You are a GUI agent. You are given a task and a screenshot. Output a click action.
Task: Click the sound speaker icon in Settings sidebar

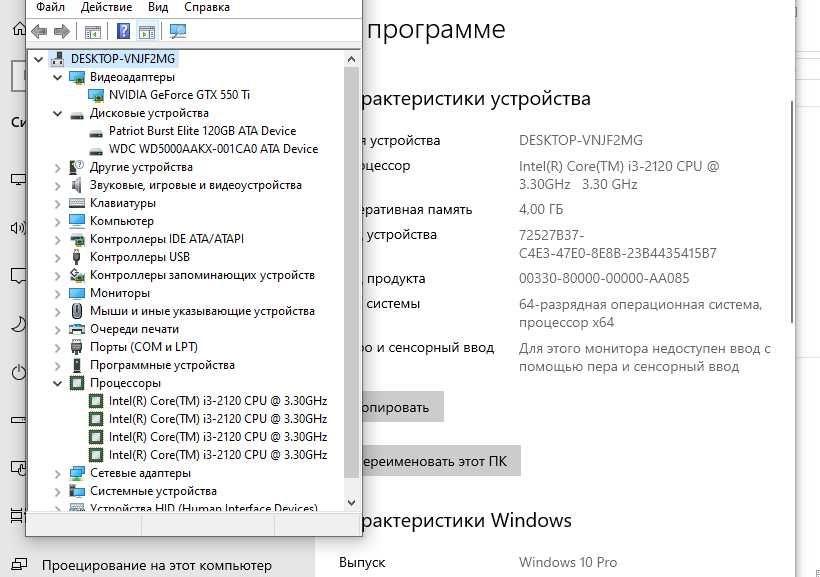coord(18,228)
